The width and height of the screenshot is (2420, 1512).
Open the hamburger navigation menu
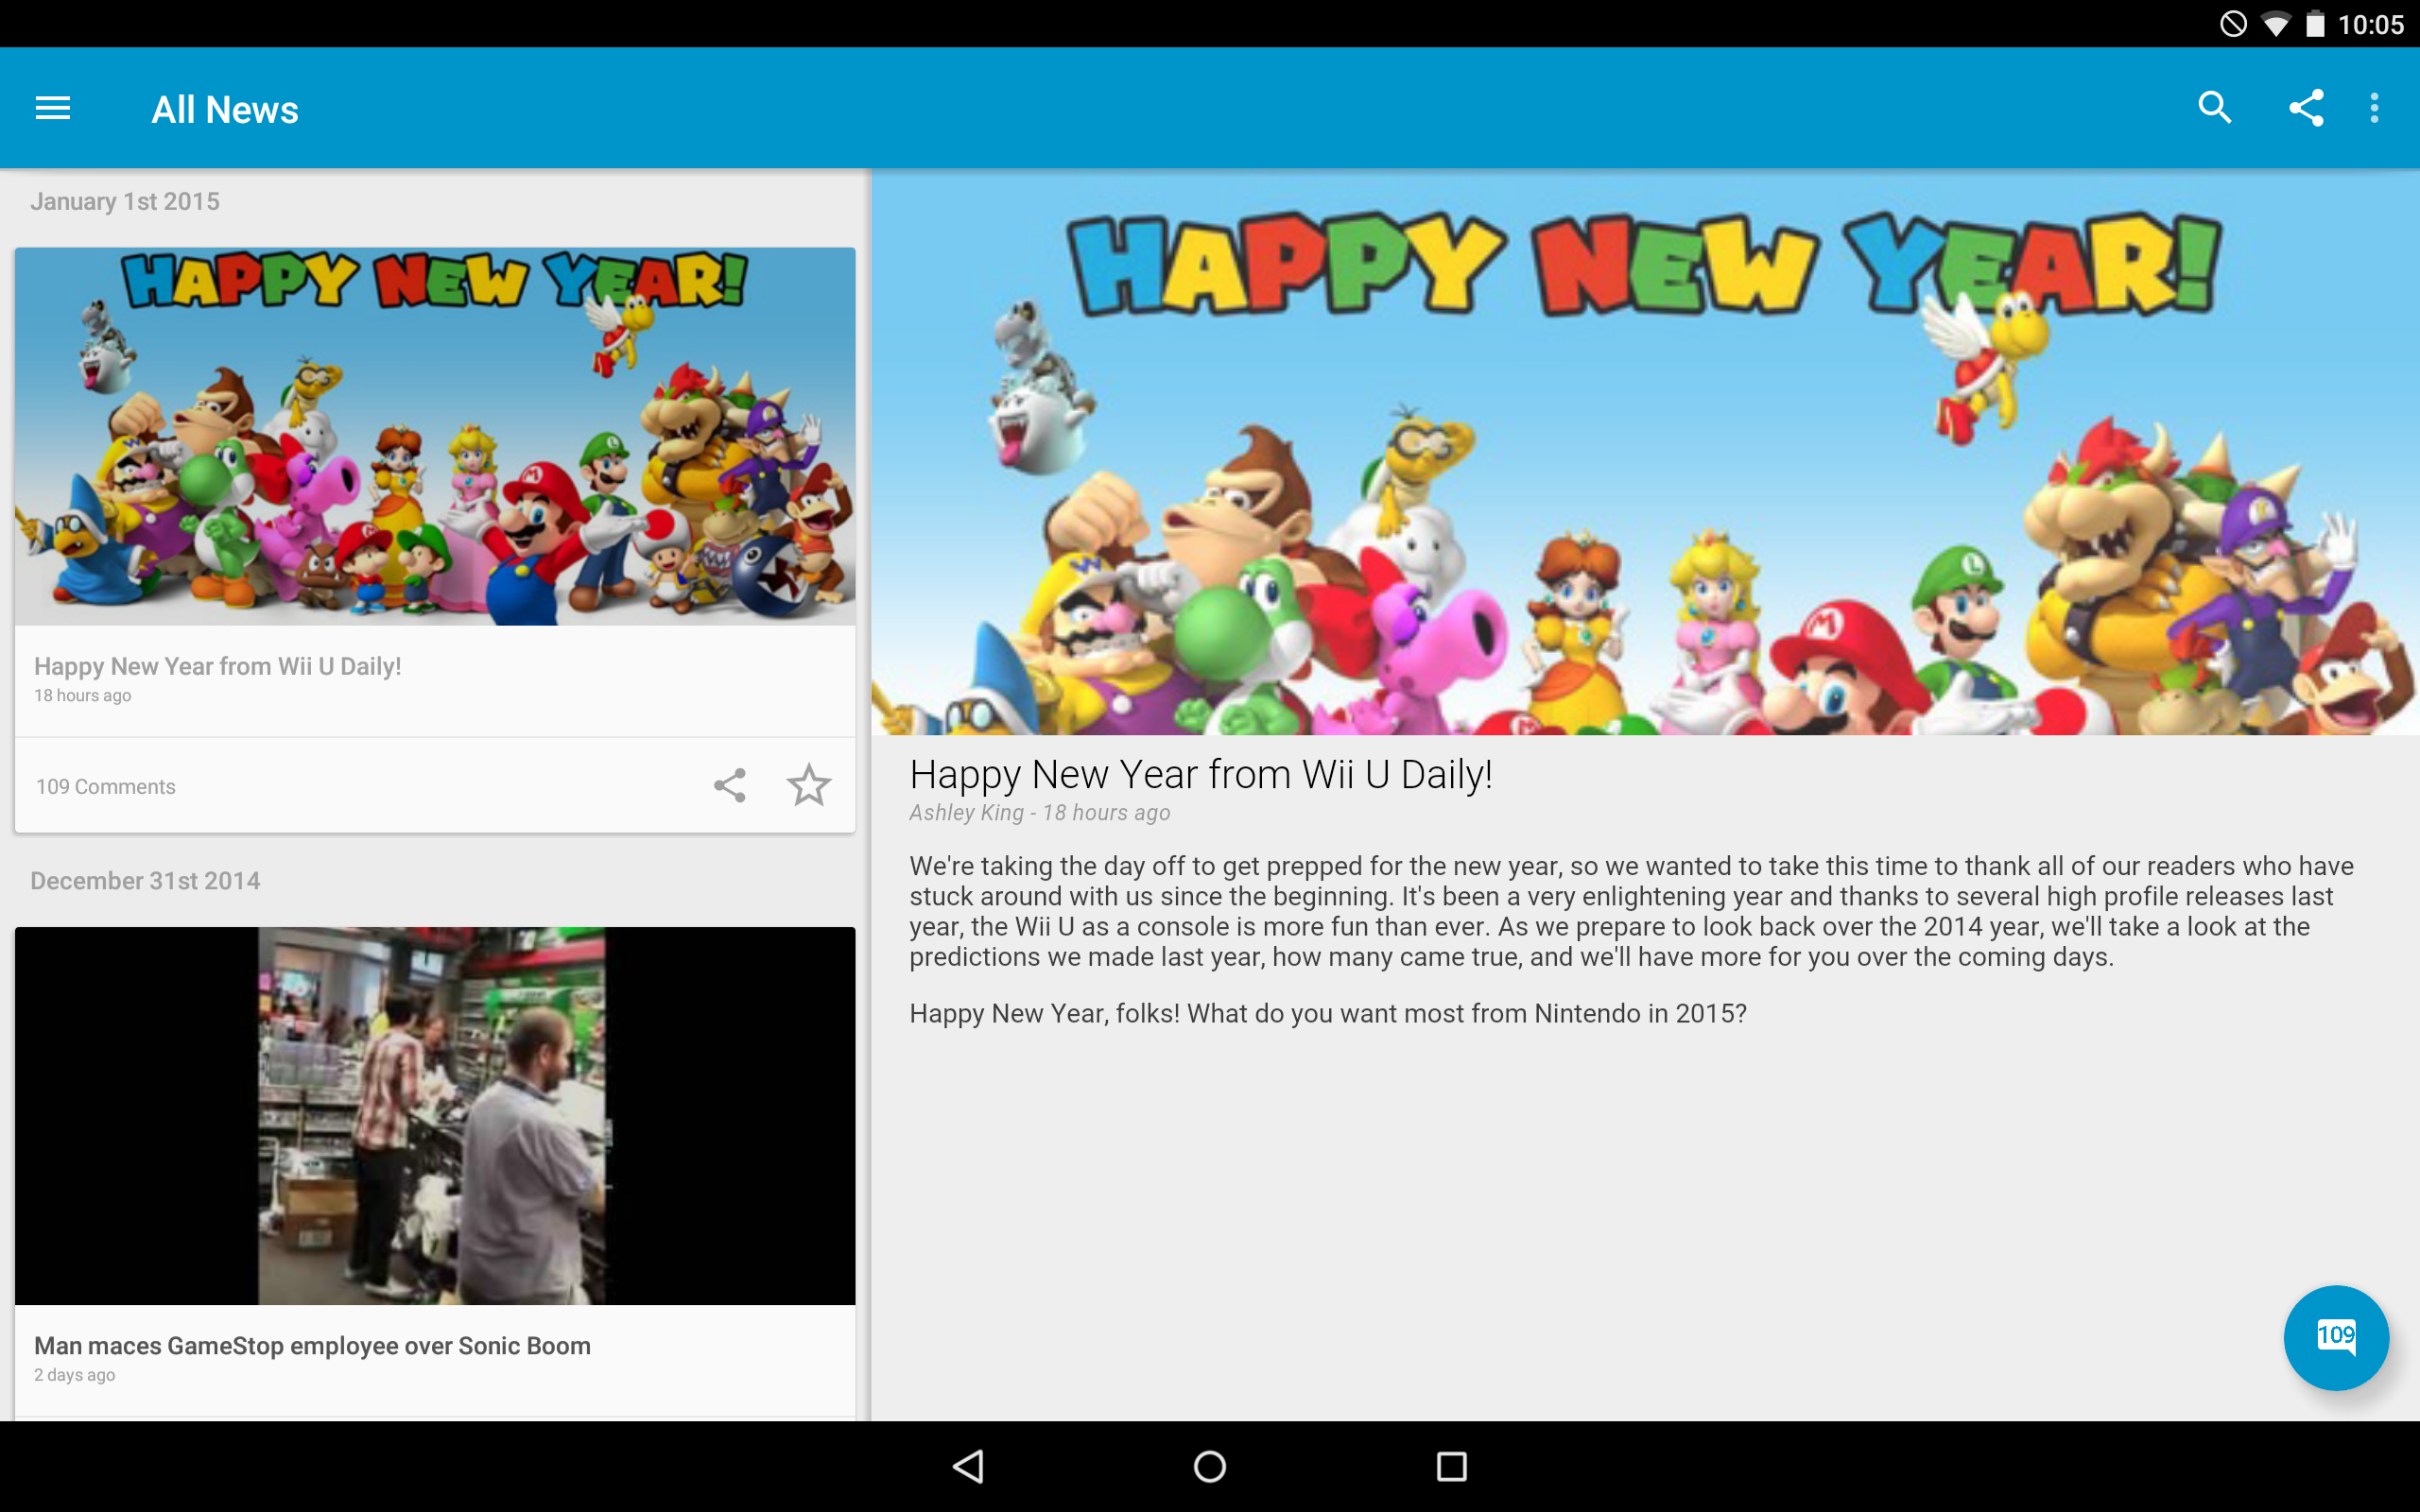coord(53,108)
